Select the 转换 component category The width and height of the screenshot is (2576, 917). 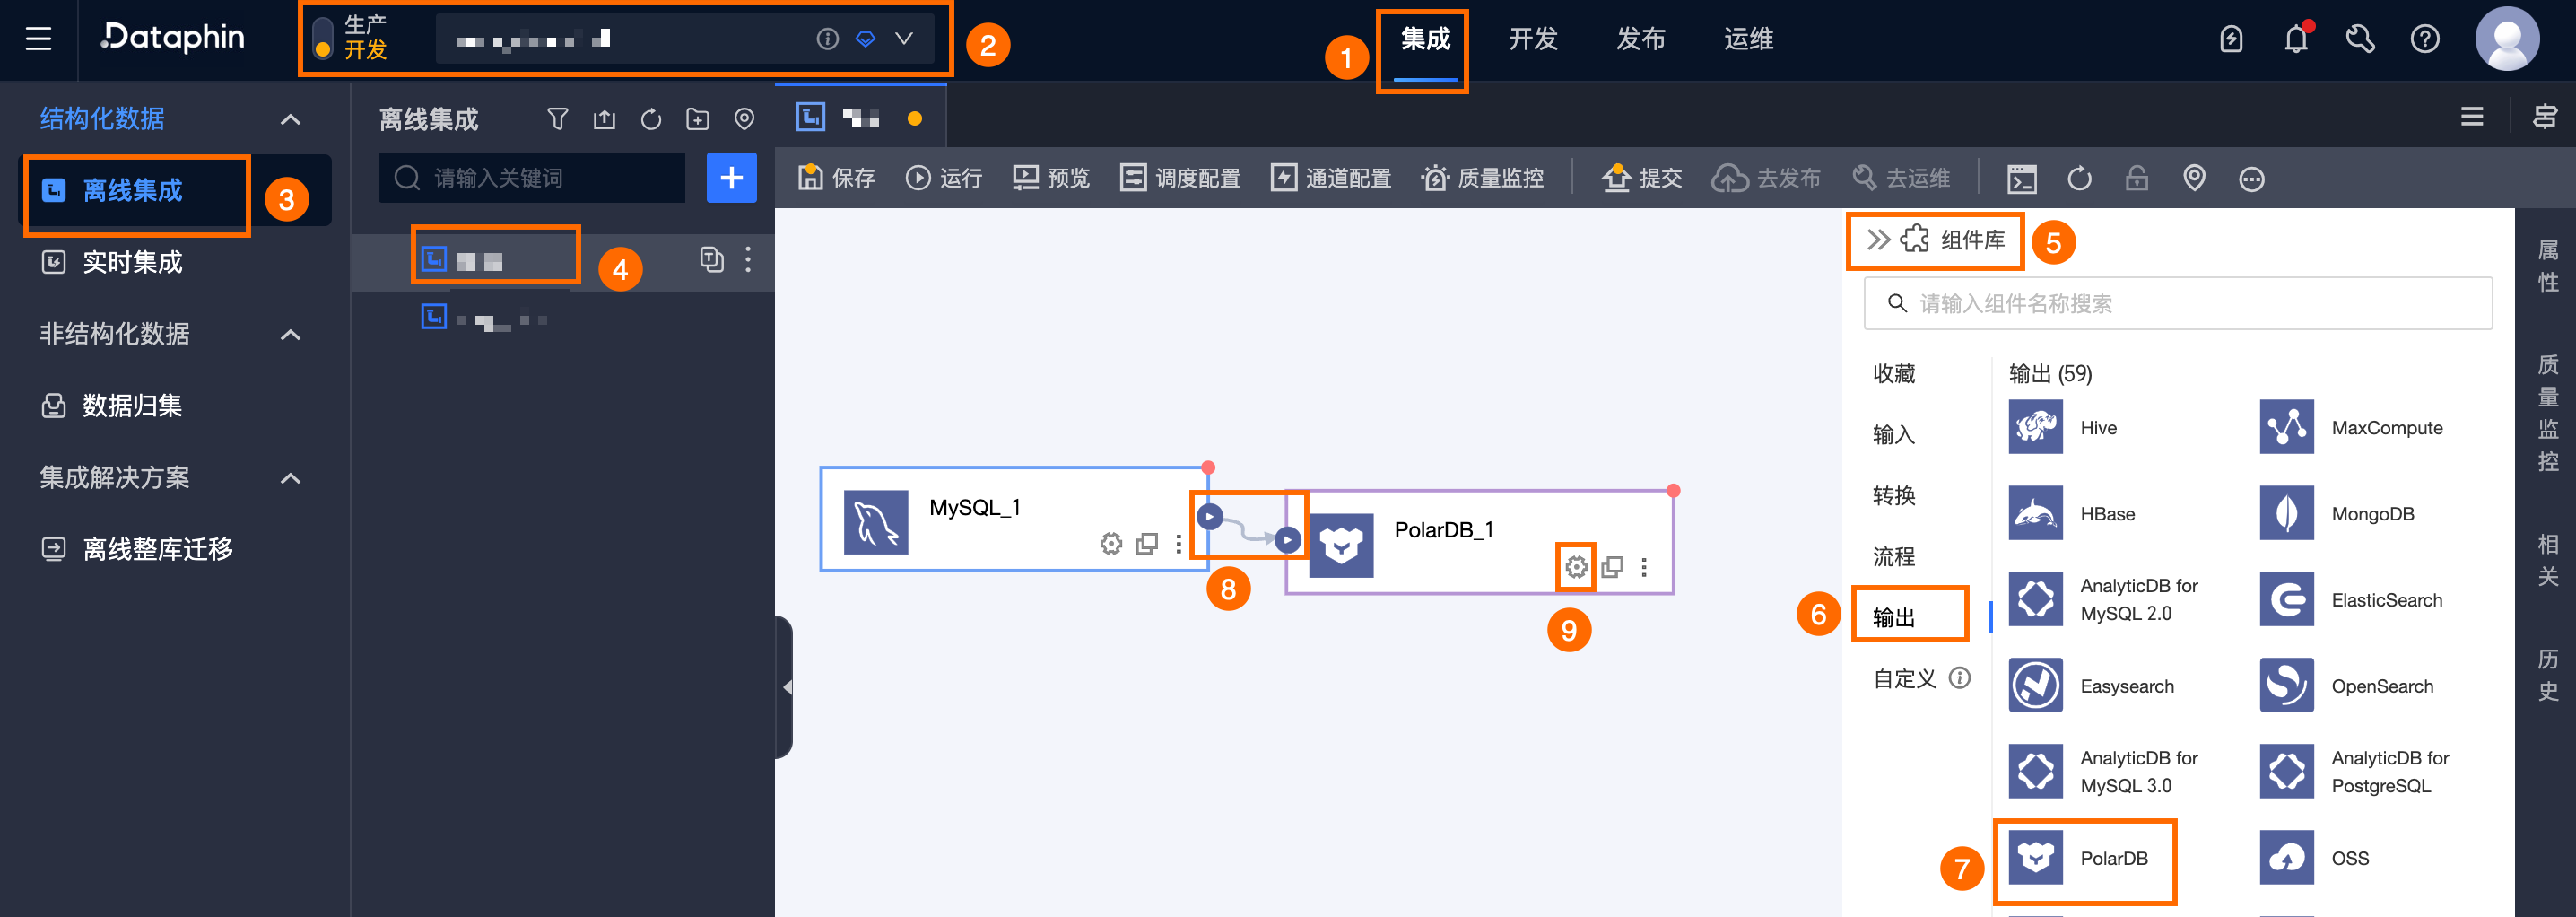(x=1894, y=495)
